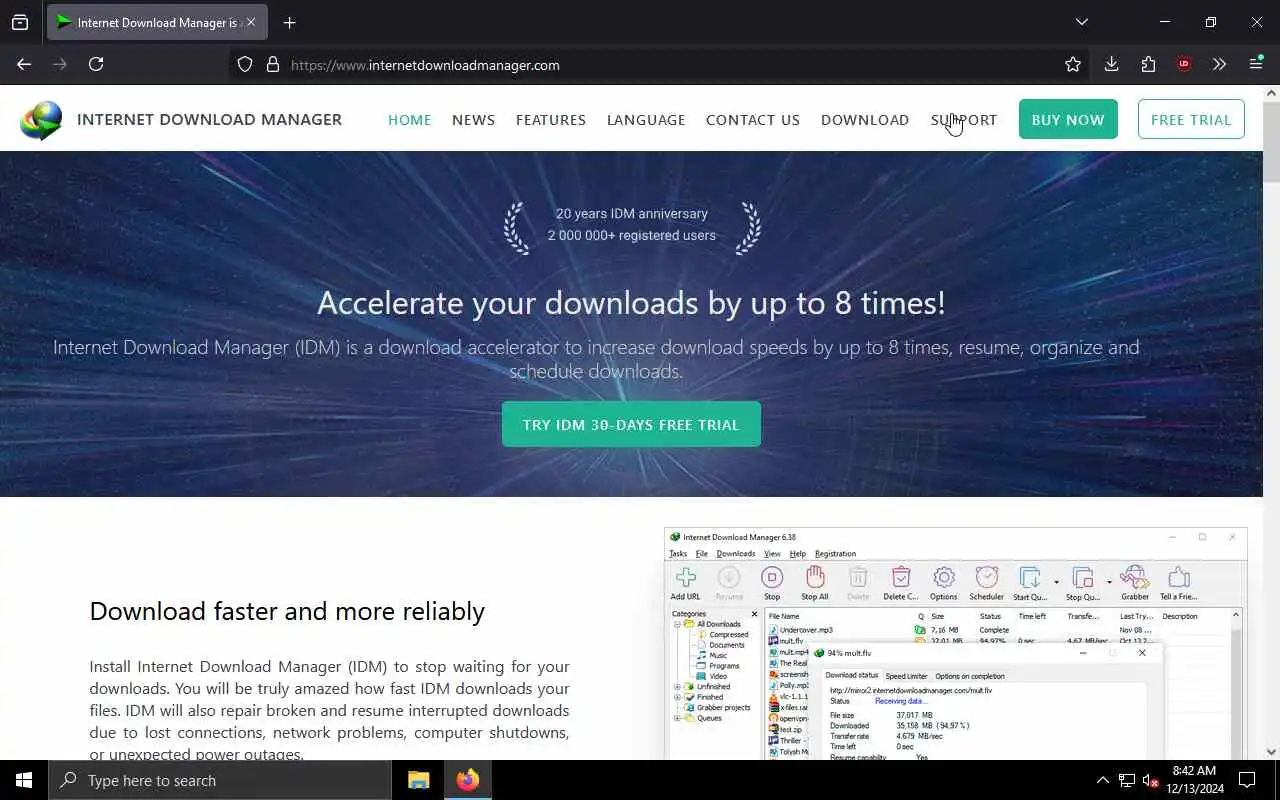Click the Tasks menu in IDM screenshot
Screen dimensions: 1280x800
pos(678,554)
